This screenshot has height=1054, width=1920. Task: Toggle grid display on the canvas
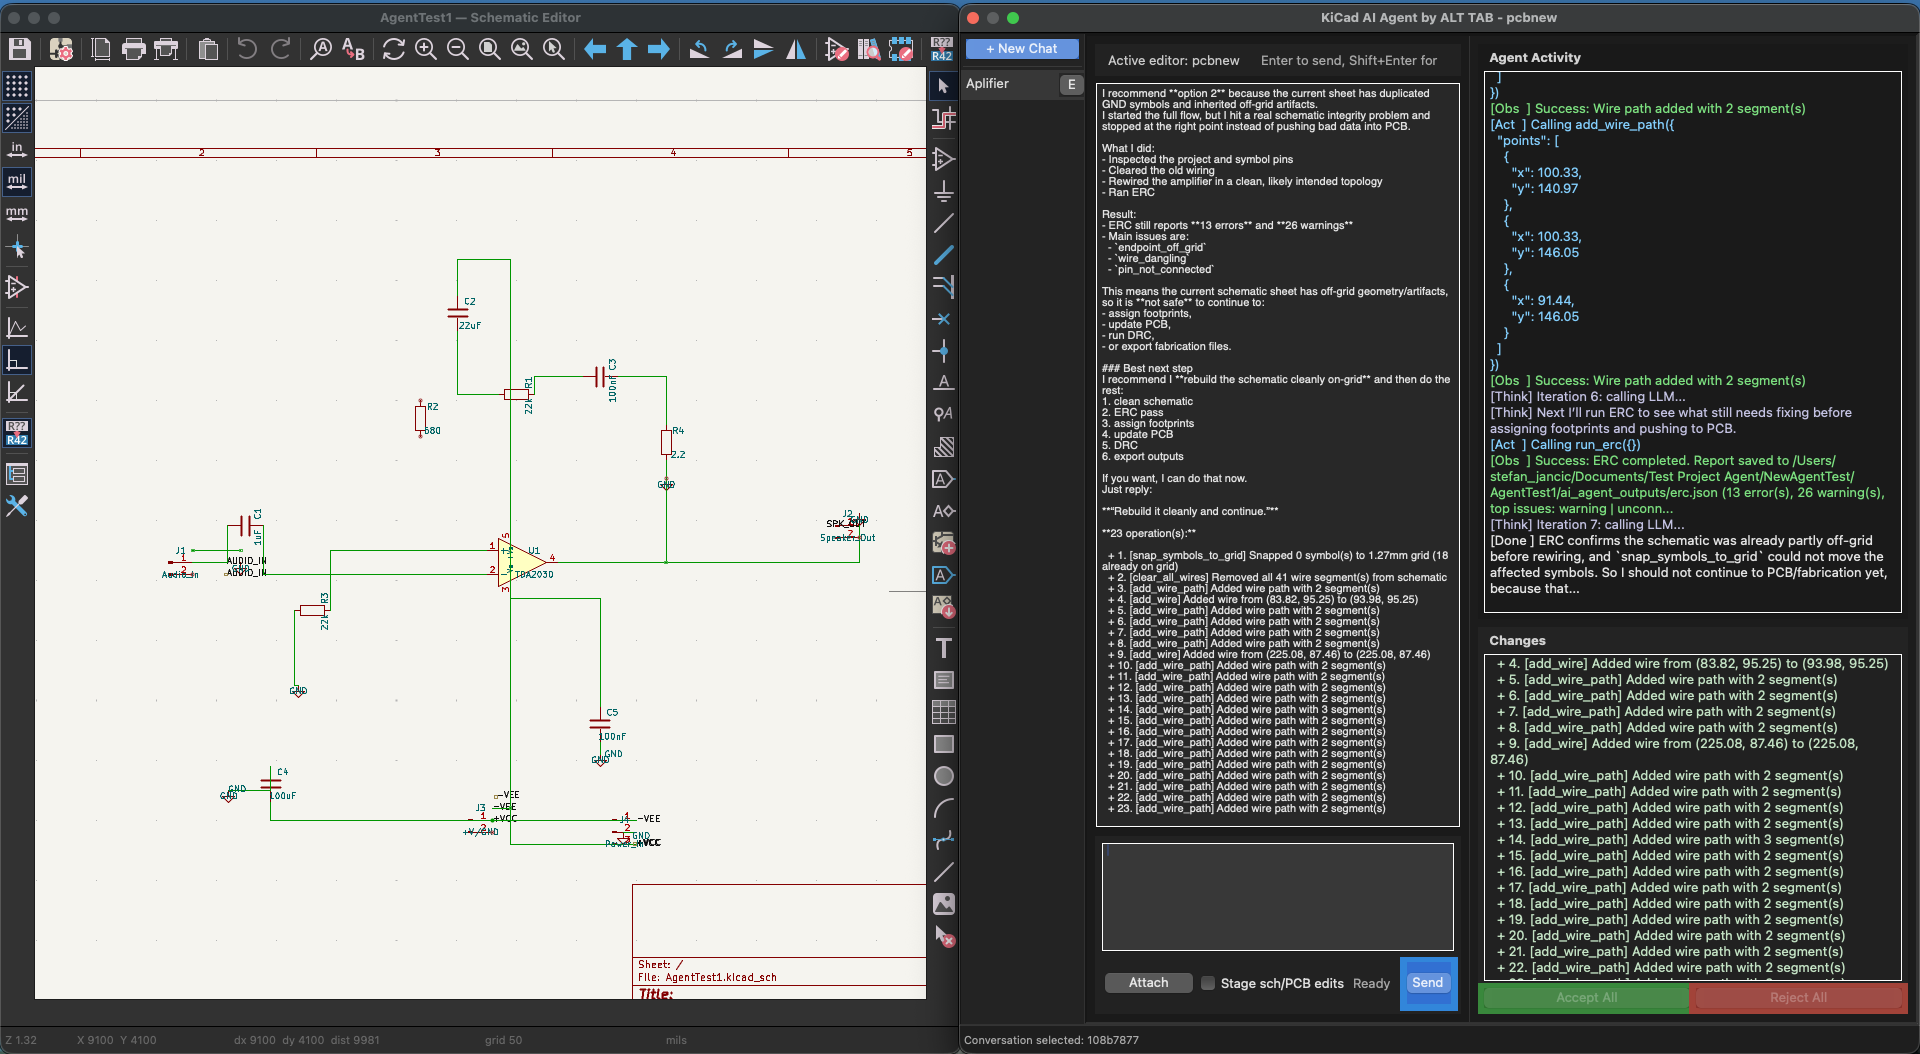(17, 86)
